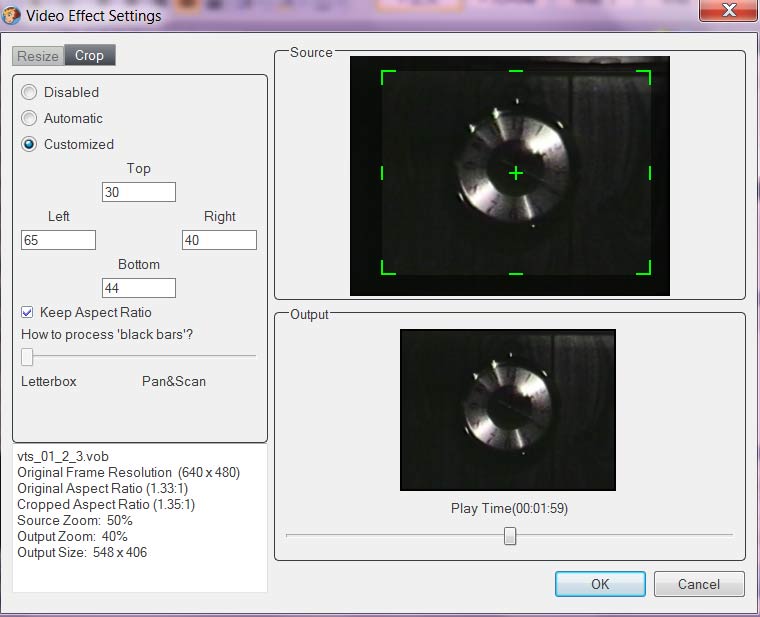Click the Output preview video thumbnail
Viewport: 760px width, 617px height.
[508, 410]
